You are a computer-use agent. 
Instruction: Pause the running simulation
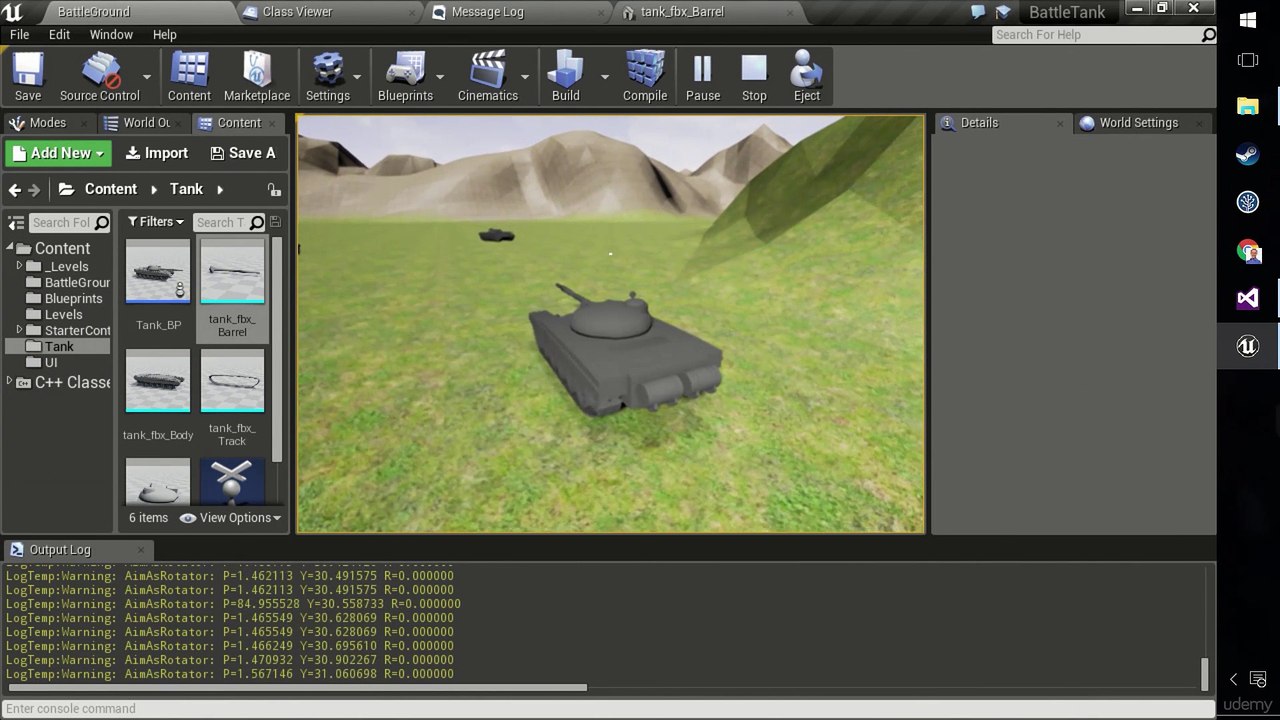703,77
